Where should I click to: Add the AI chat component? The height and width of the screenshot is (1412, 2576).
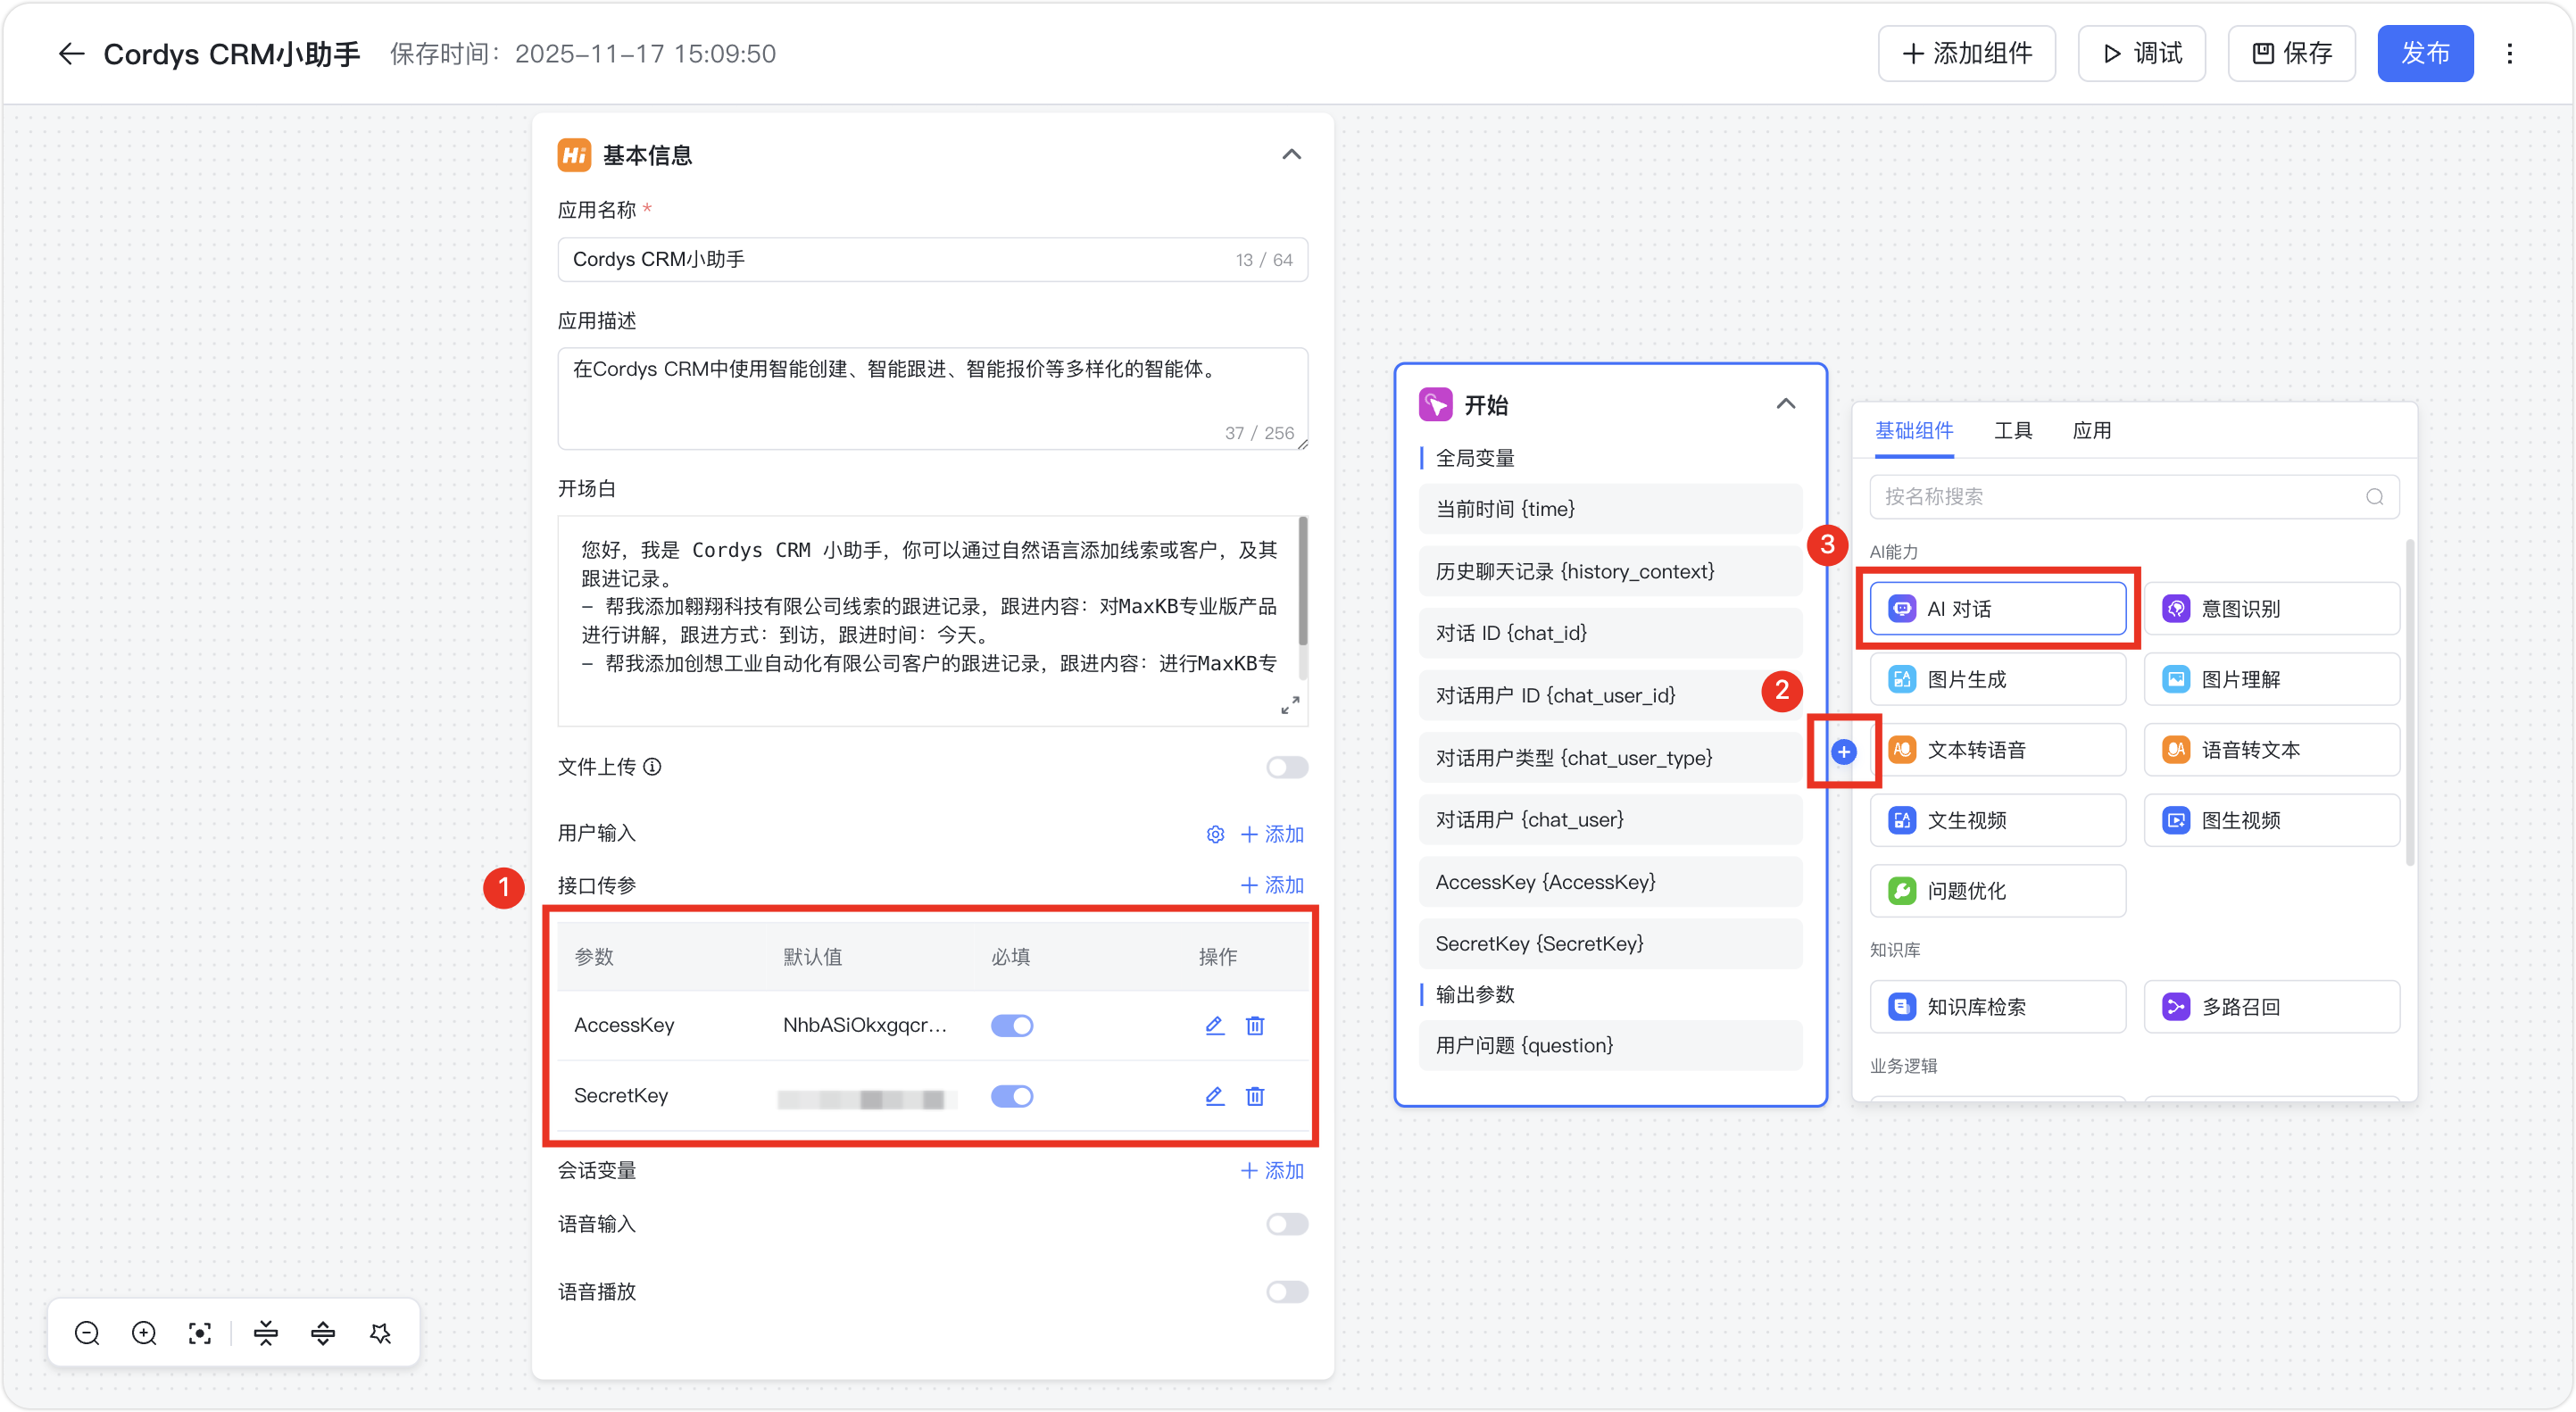point(1997,609)
